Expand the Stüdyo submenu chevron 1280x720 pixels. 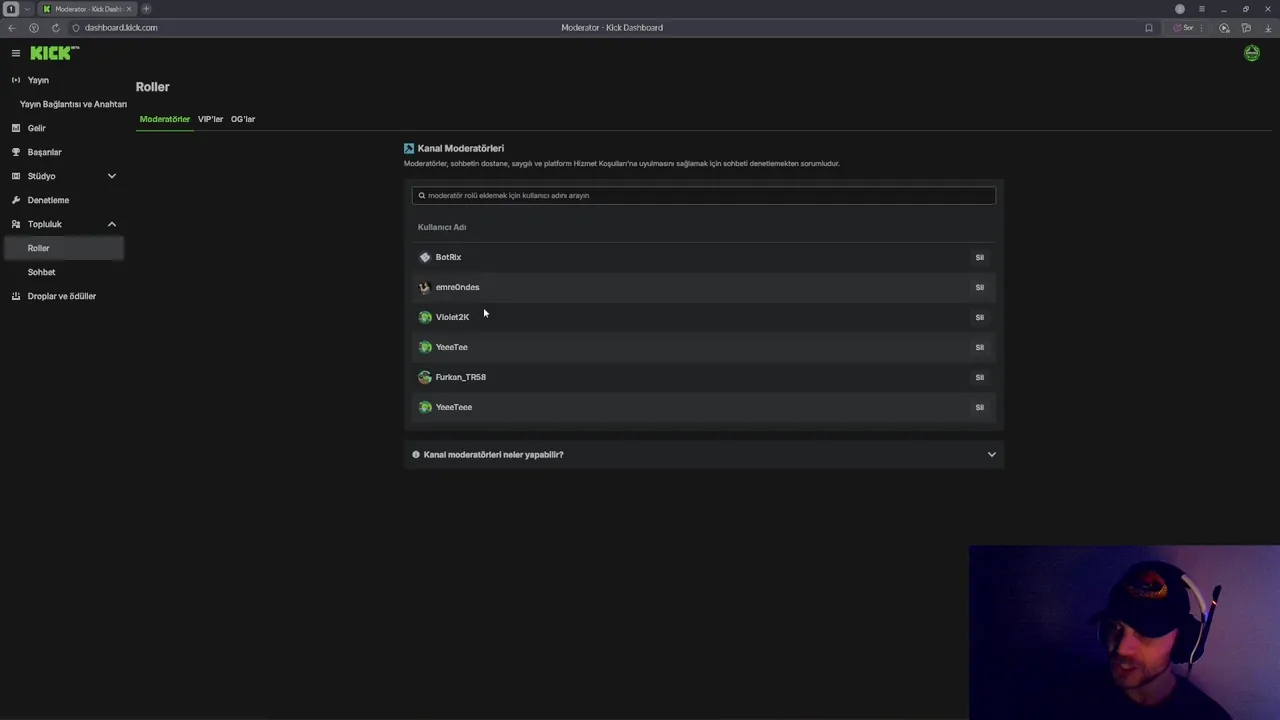click(x=112, y=176)
